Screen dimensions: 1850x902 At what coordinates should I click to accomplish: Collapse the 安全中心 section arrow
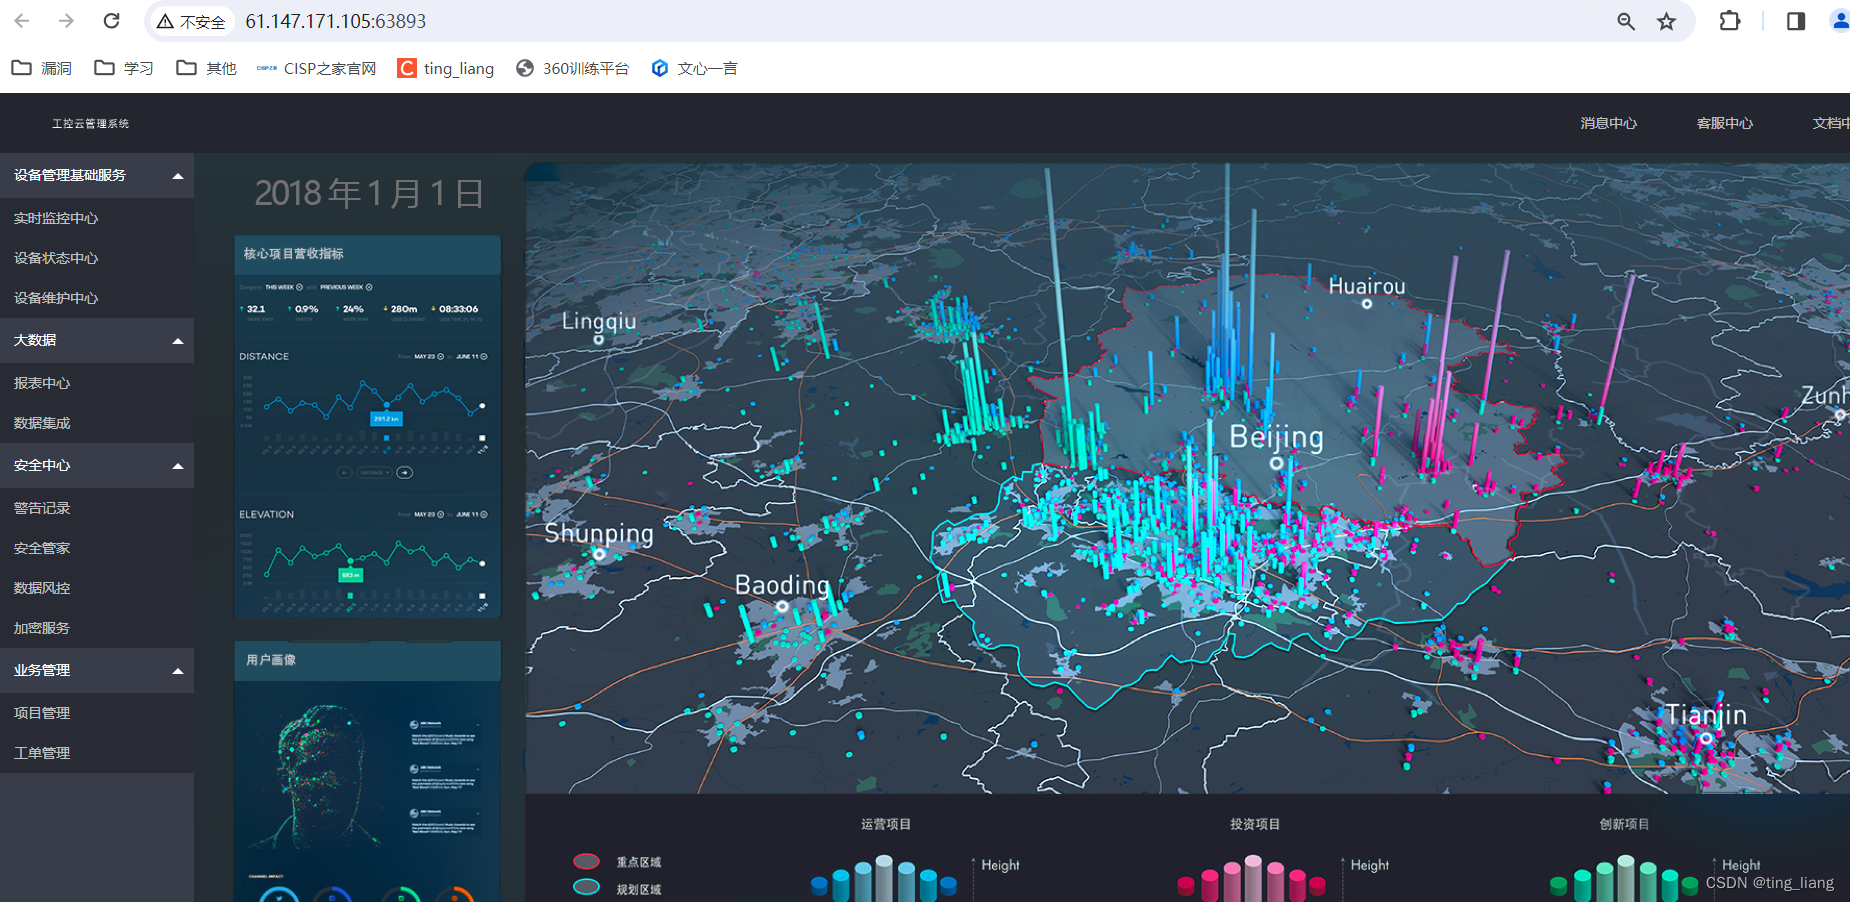click(178, 466)
